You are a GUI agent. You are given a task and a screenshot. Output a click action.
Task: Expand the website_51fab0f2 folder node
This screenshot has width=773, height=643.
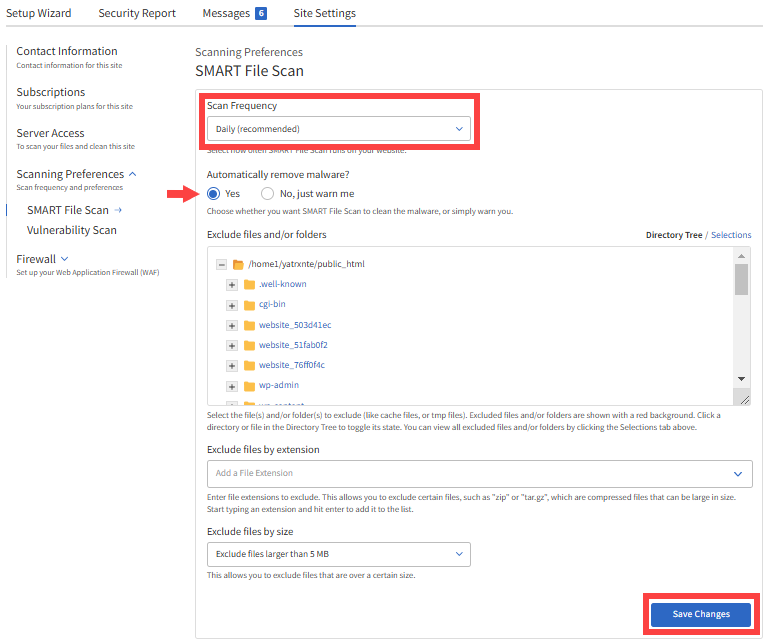point(232,346)
